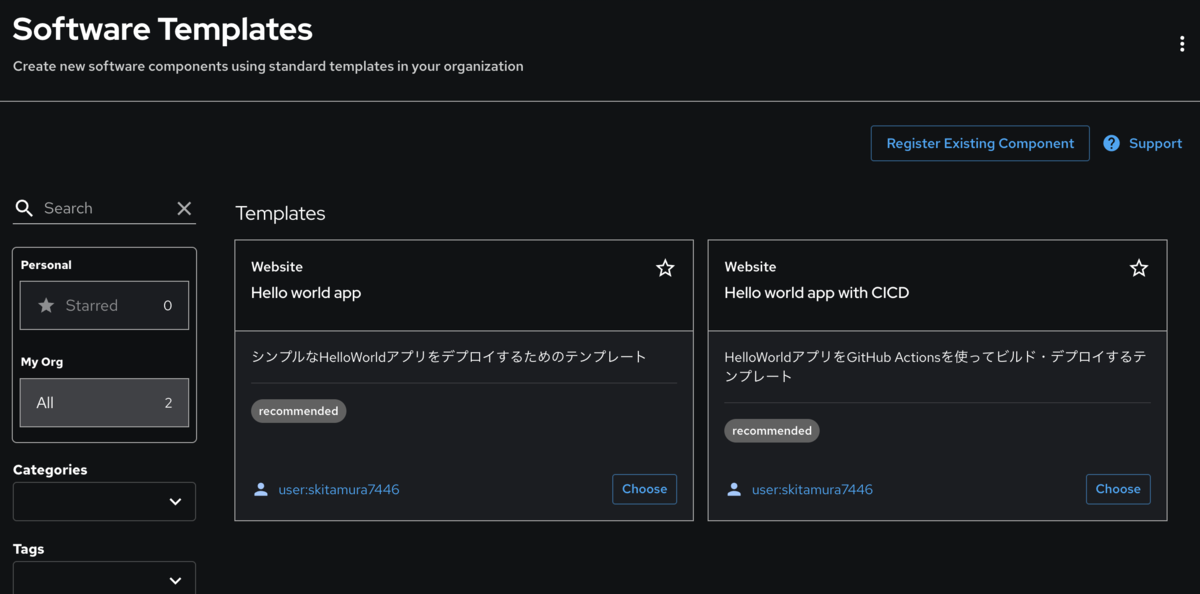The width and height of the screenshot is (1200, 594).
Task: Choose the Hello world app with CICD template
Action: tap(1118, 489)
